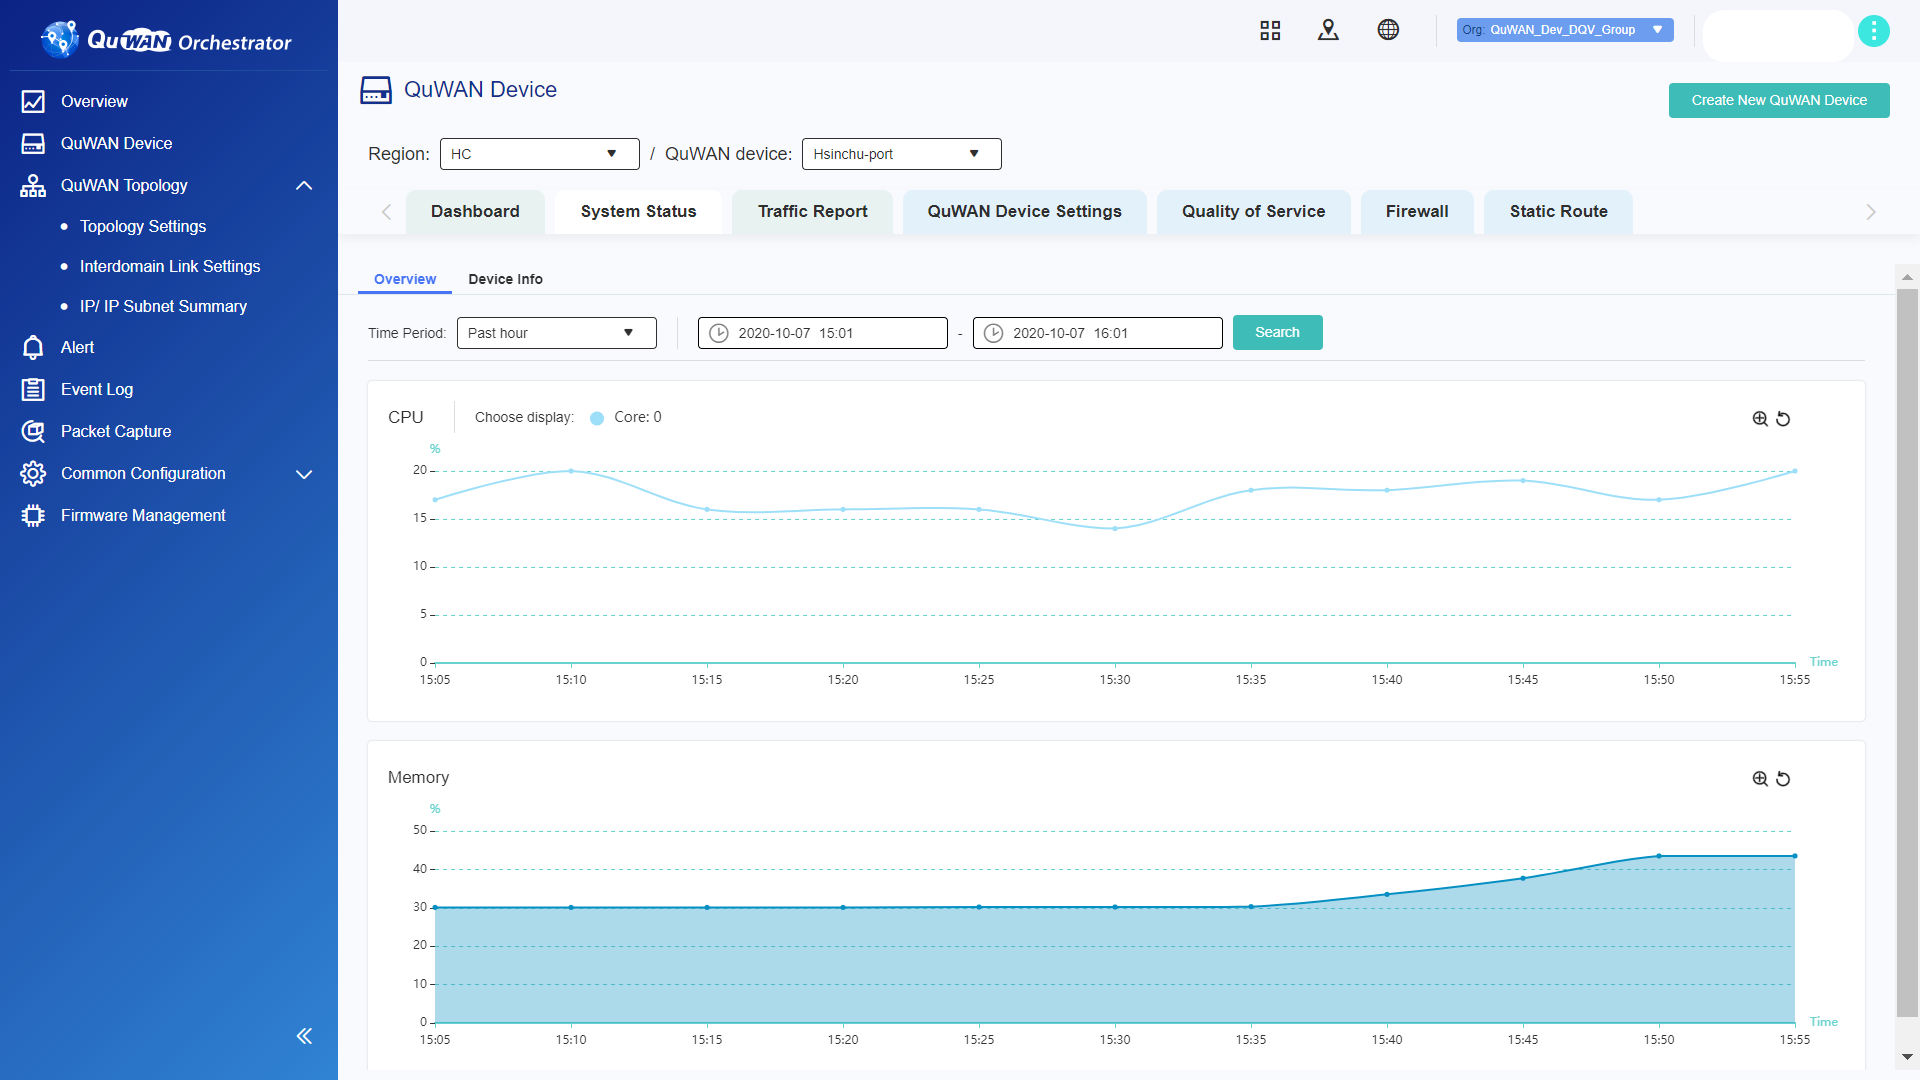Click the Search button

1277,333
